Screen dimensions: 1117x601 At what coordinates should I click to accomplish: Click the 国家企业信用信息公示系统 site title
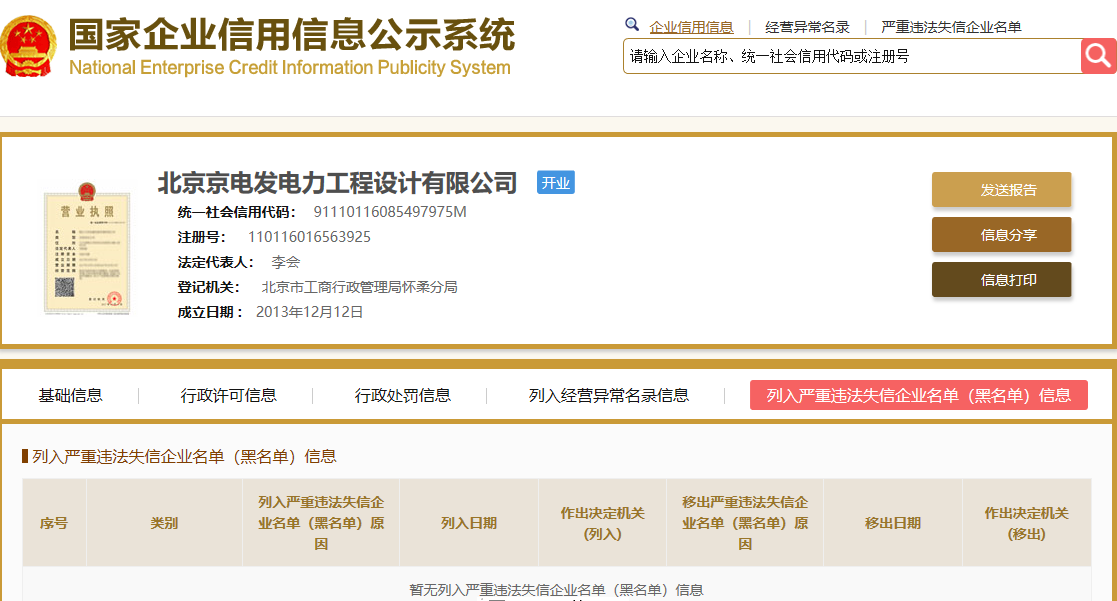(x=291, y=35)
